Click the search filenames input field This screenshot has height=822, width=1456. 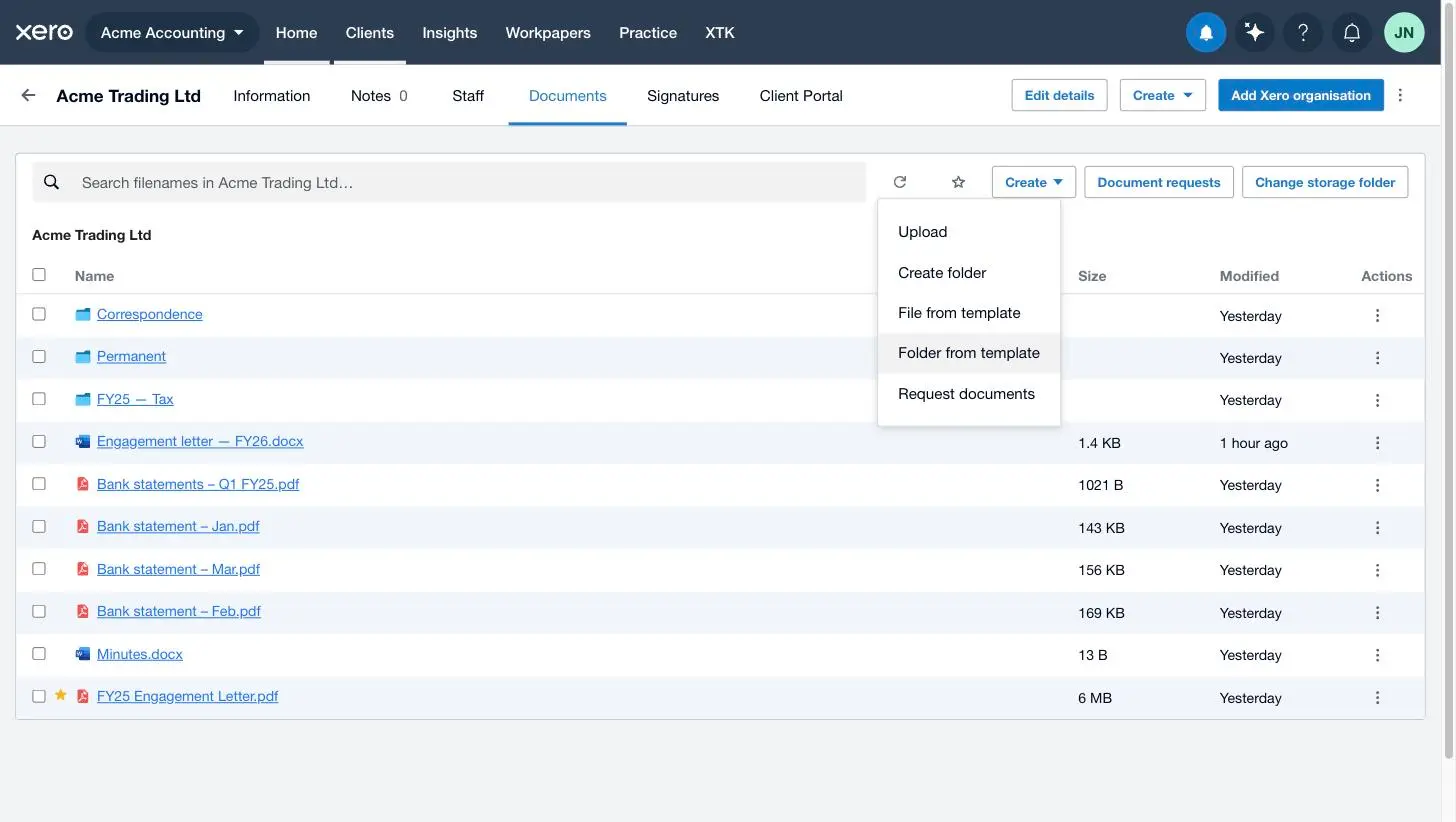[x=449, y=182]
